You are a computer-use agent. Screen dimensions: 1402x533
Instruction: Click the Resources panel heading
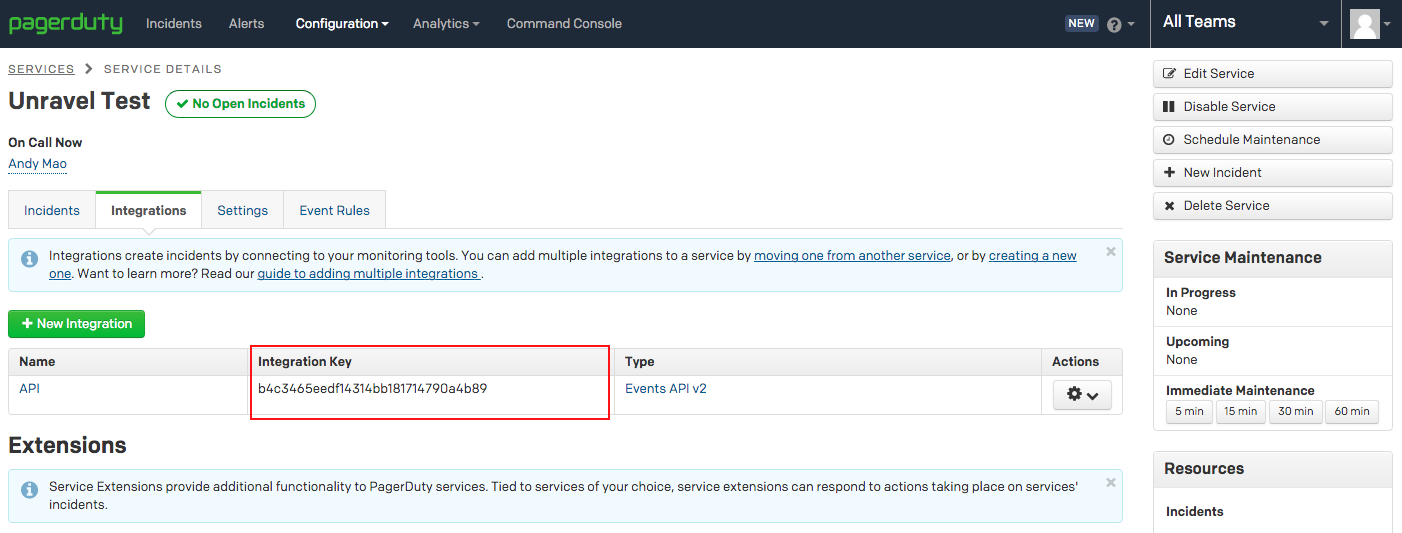1204,468
